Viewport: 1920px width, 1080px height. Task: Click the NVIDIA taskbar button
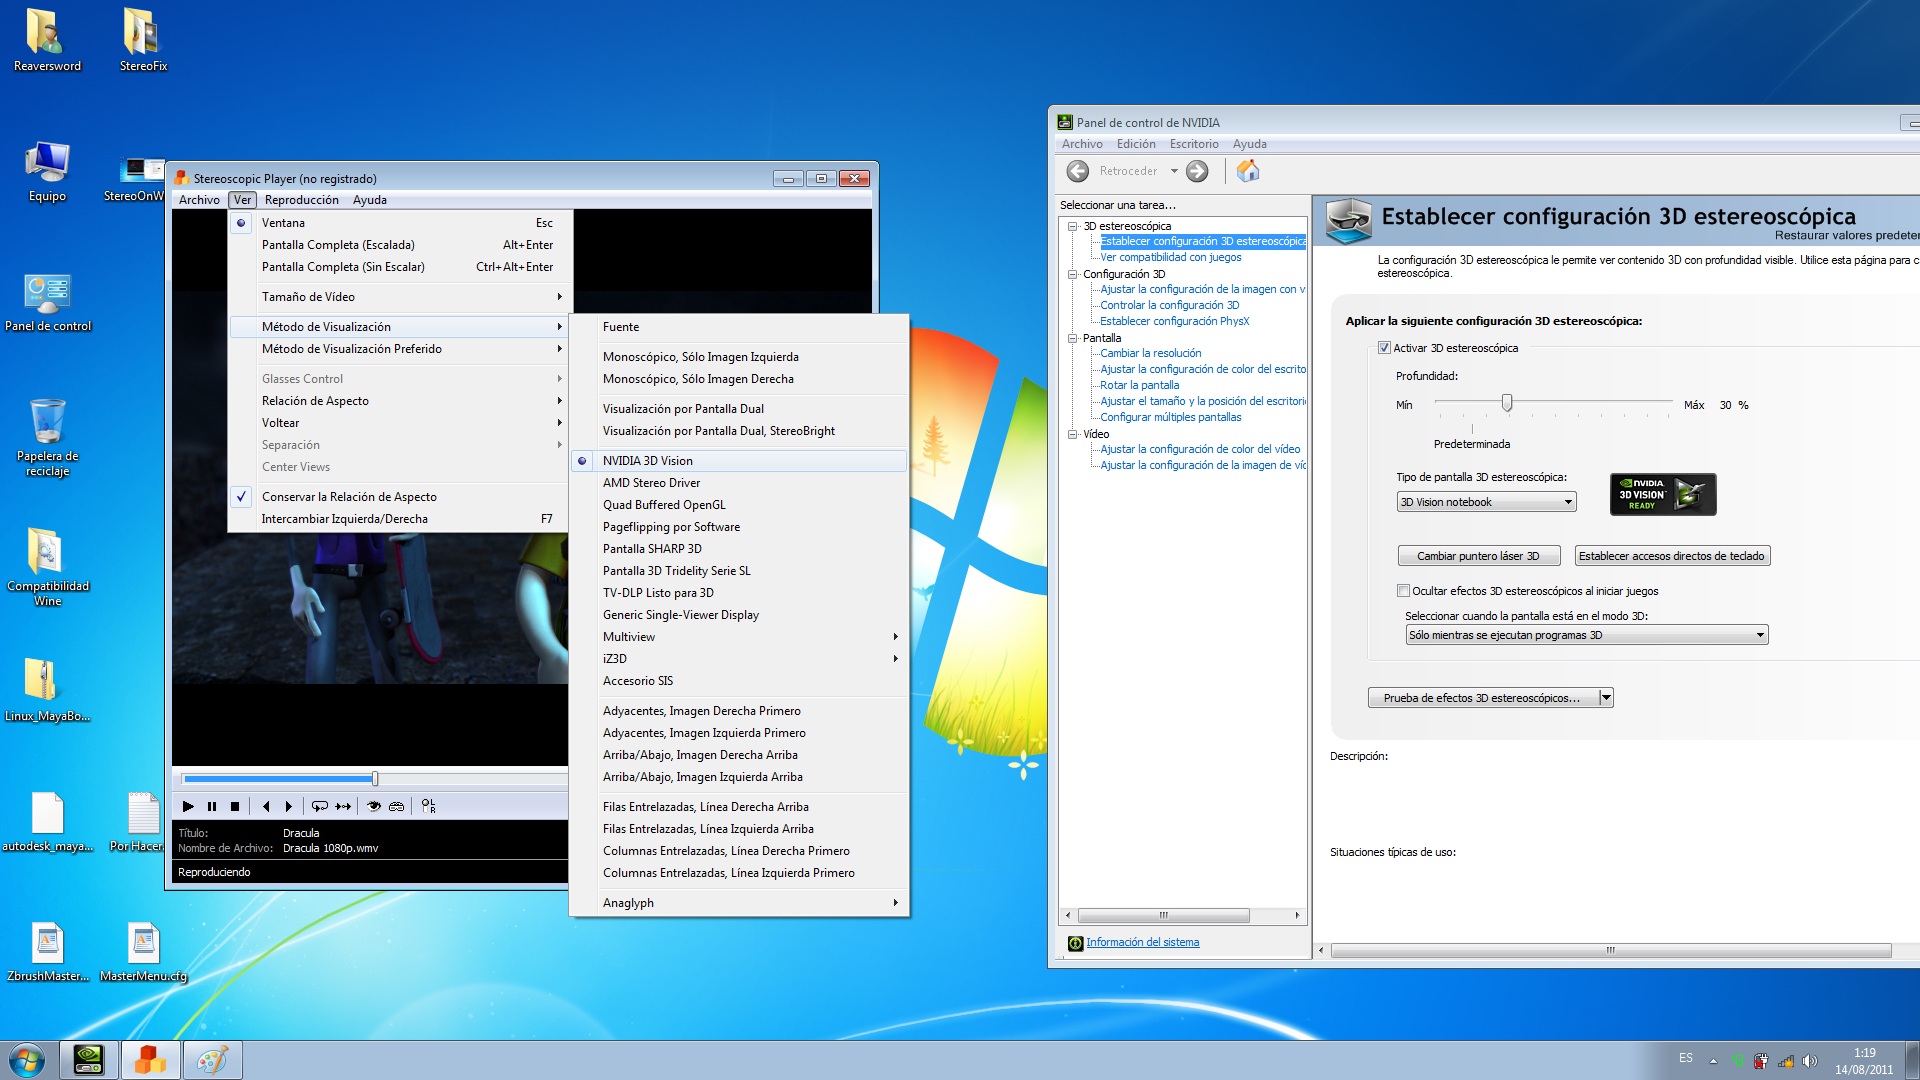89,1060
